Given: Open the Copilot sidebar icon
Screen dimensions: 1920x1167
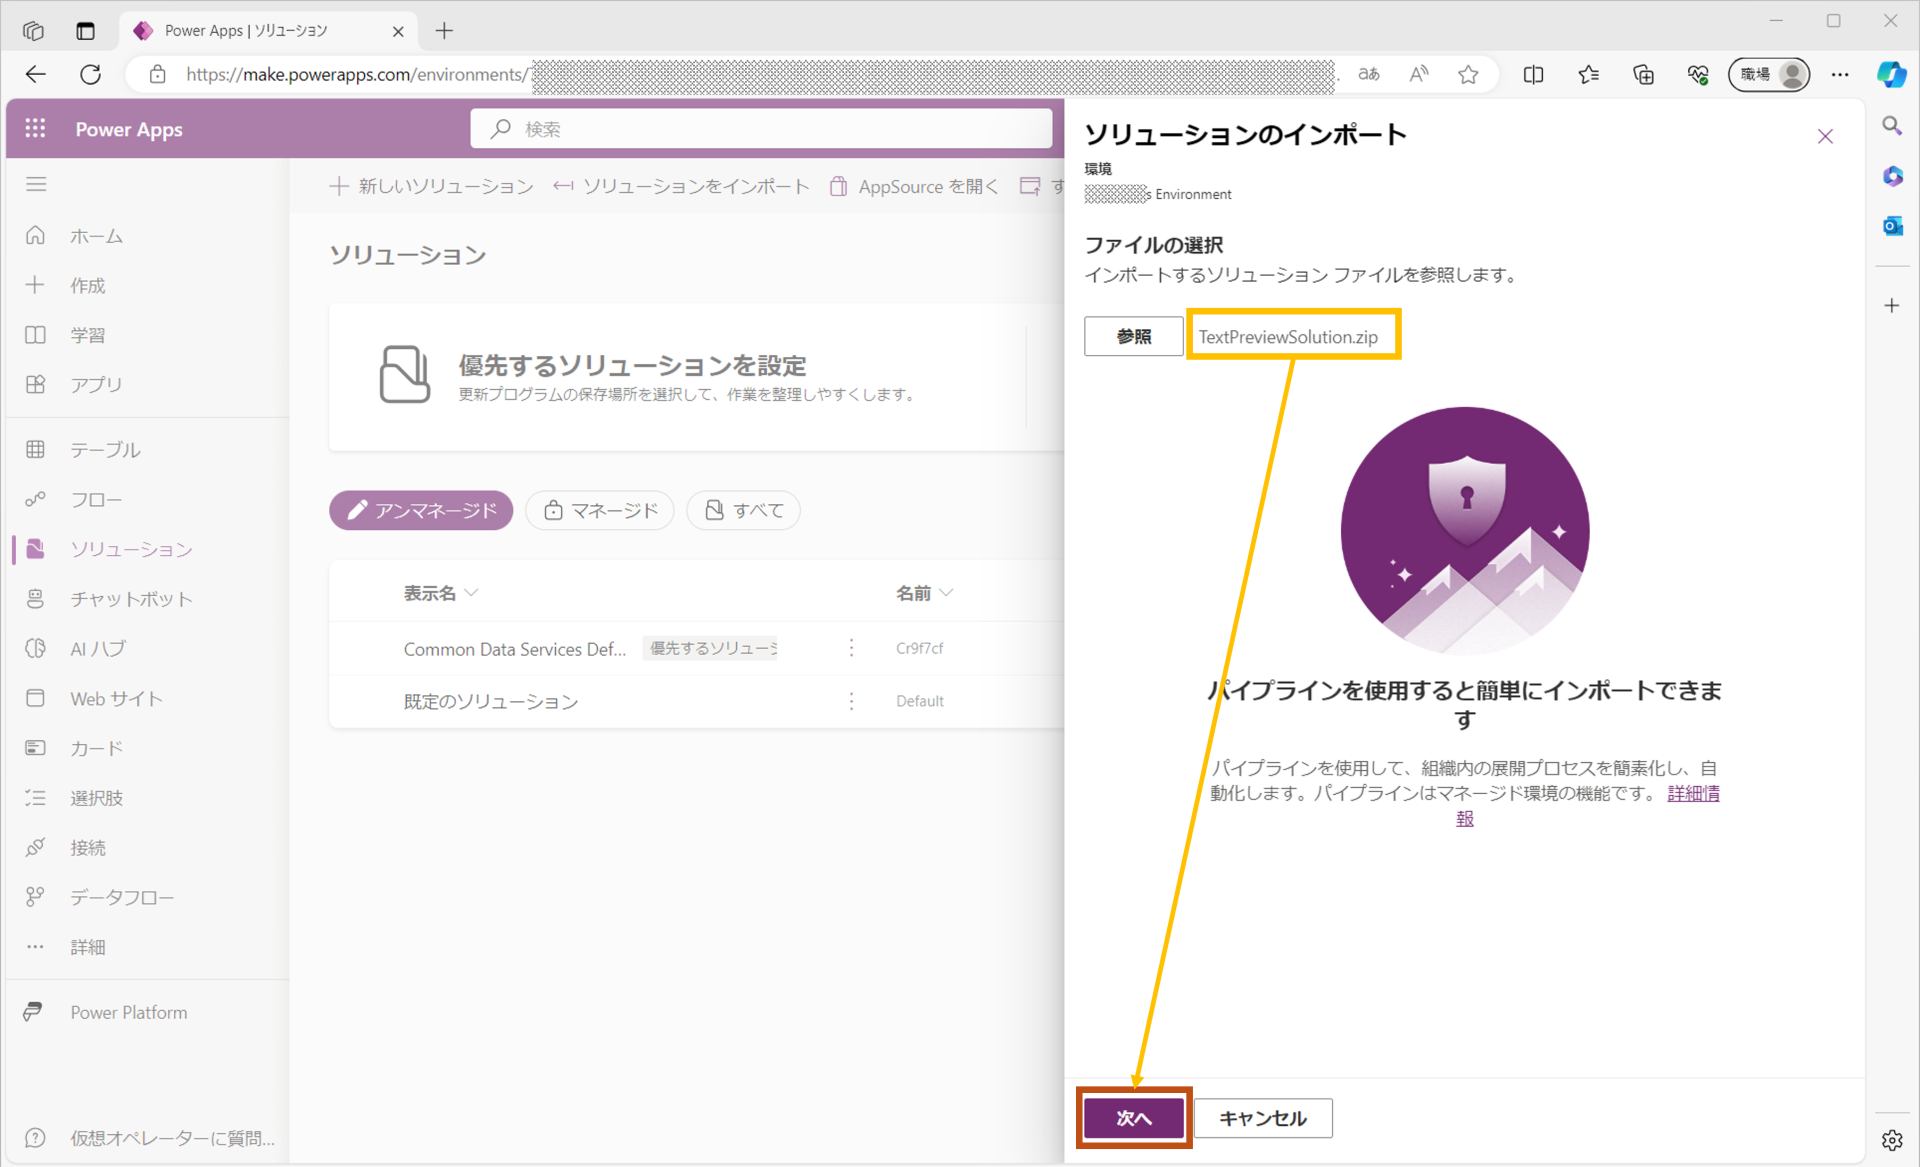Looking at the screenshot, I should (1891, 74).
